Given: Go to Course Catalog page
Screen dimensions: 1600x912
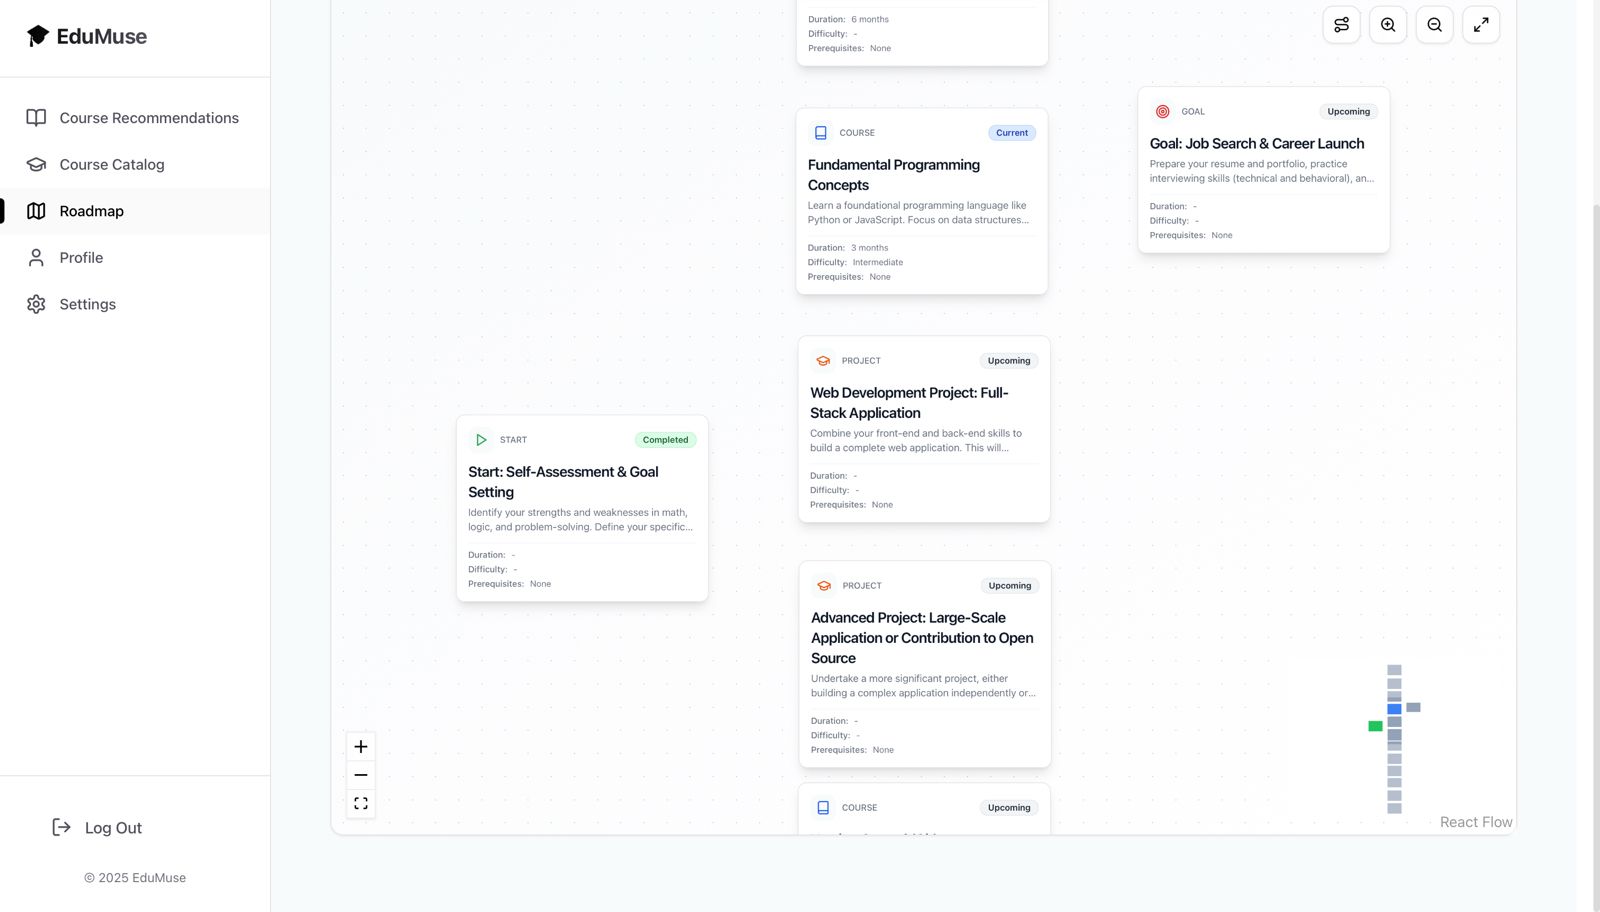Looking at the screenshot, I should pyautogui.click(x=134, y=164).
